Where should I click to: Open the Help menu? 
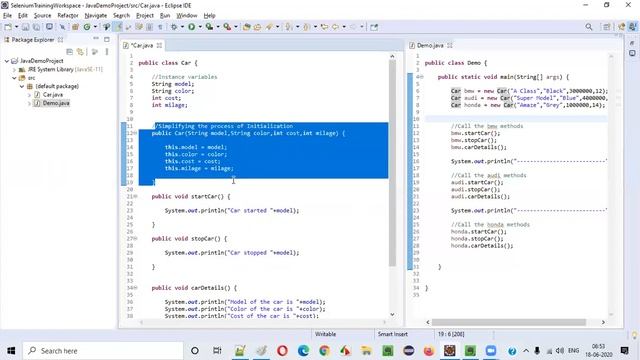tap(209, 16)
